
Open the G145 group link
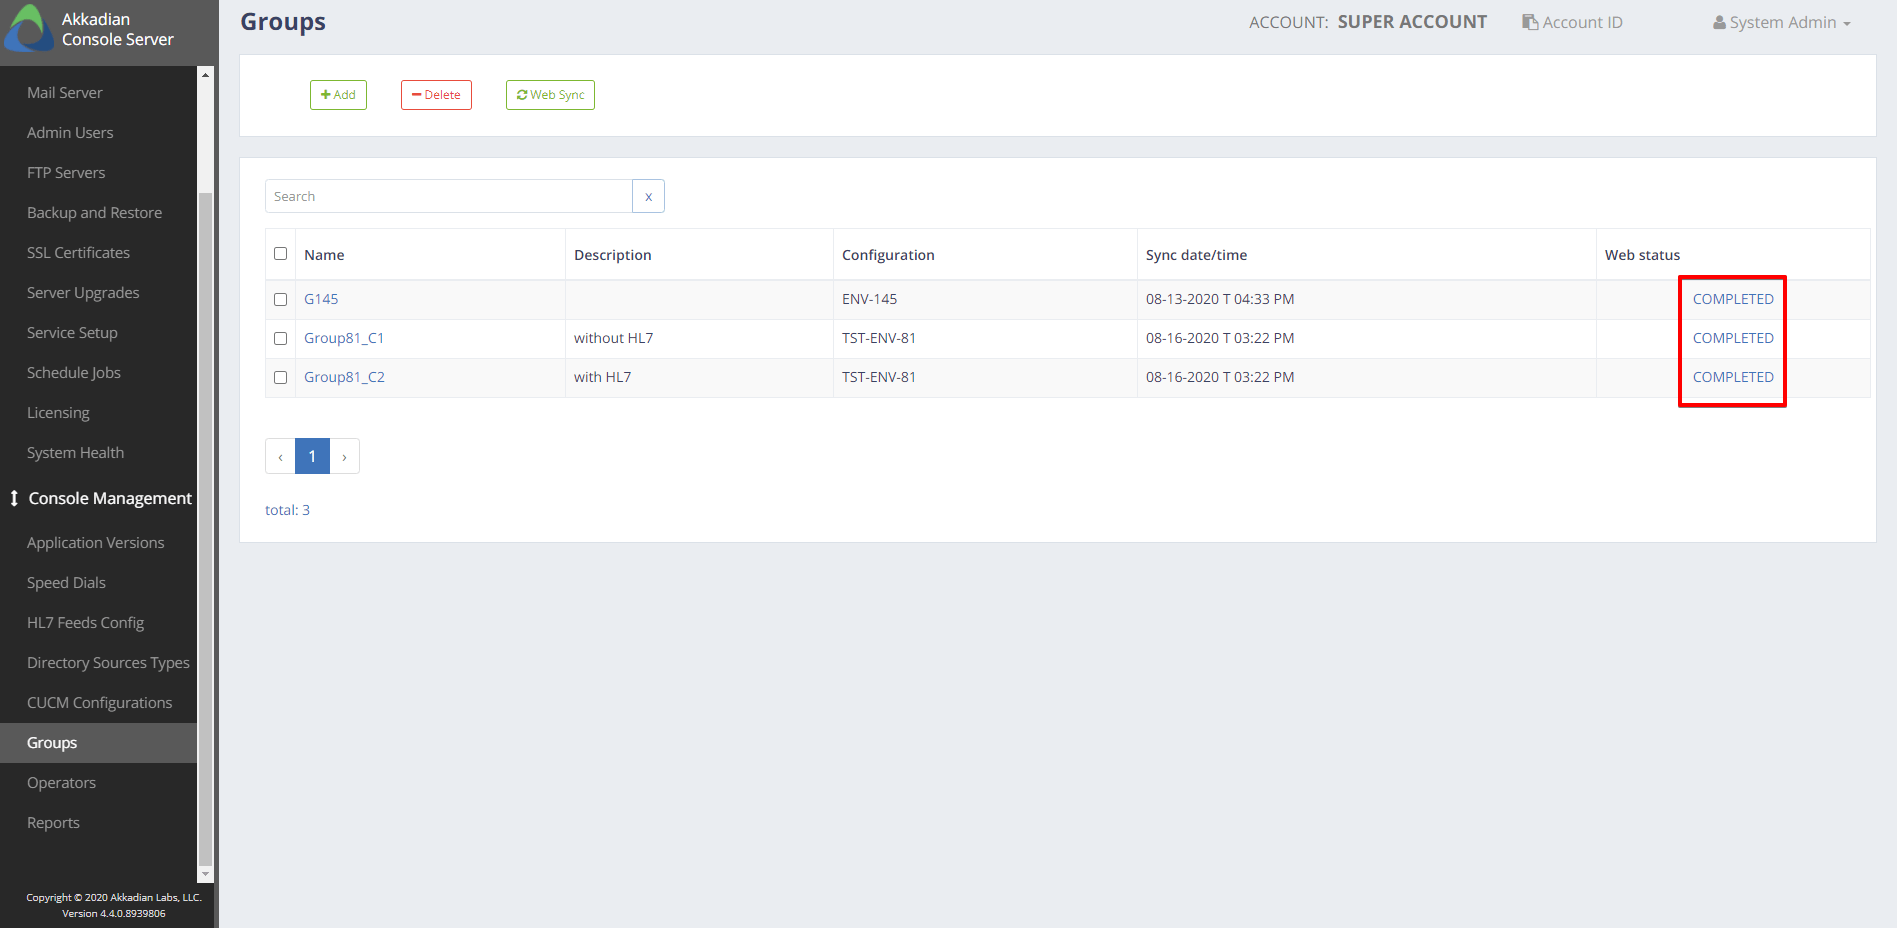321,299
